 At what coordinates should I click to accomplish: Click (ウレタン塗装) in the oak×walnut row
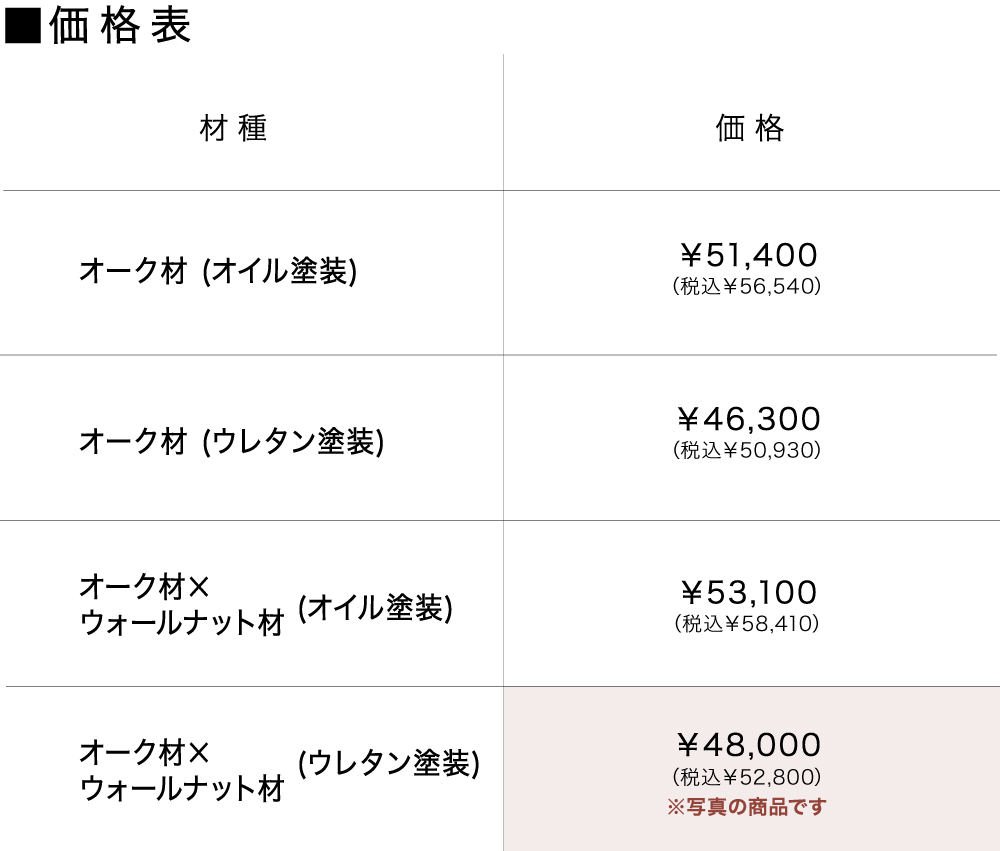(388, 763)
